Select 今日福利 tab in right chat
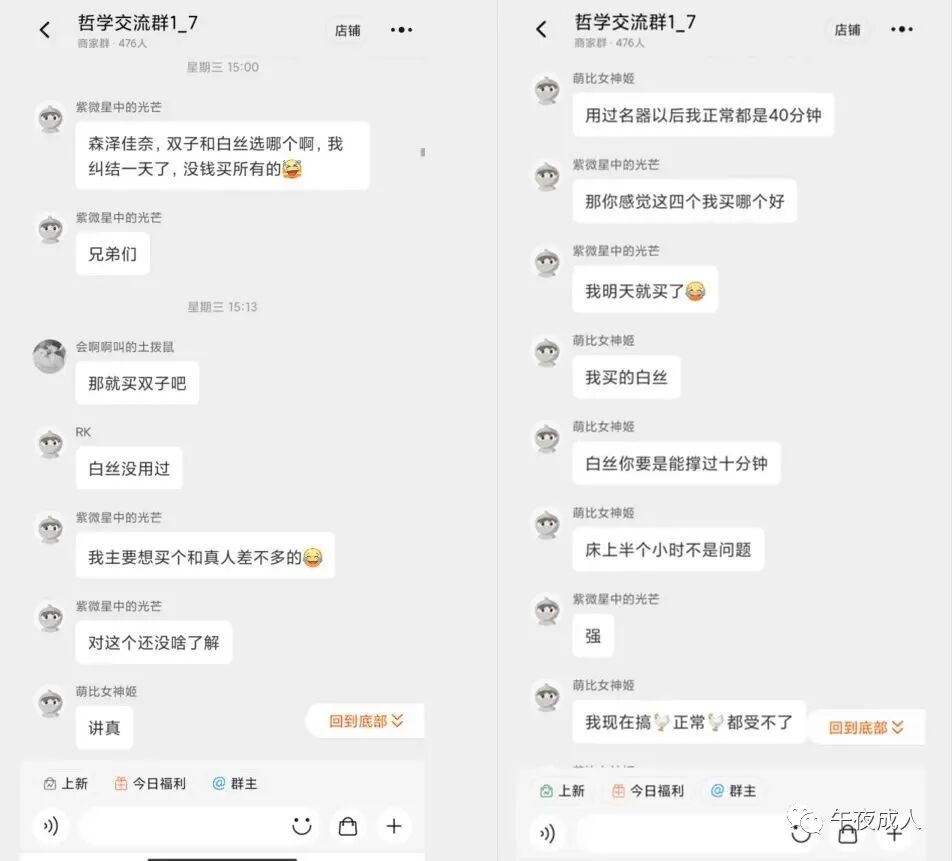 648,791
